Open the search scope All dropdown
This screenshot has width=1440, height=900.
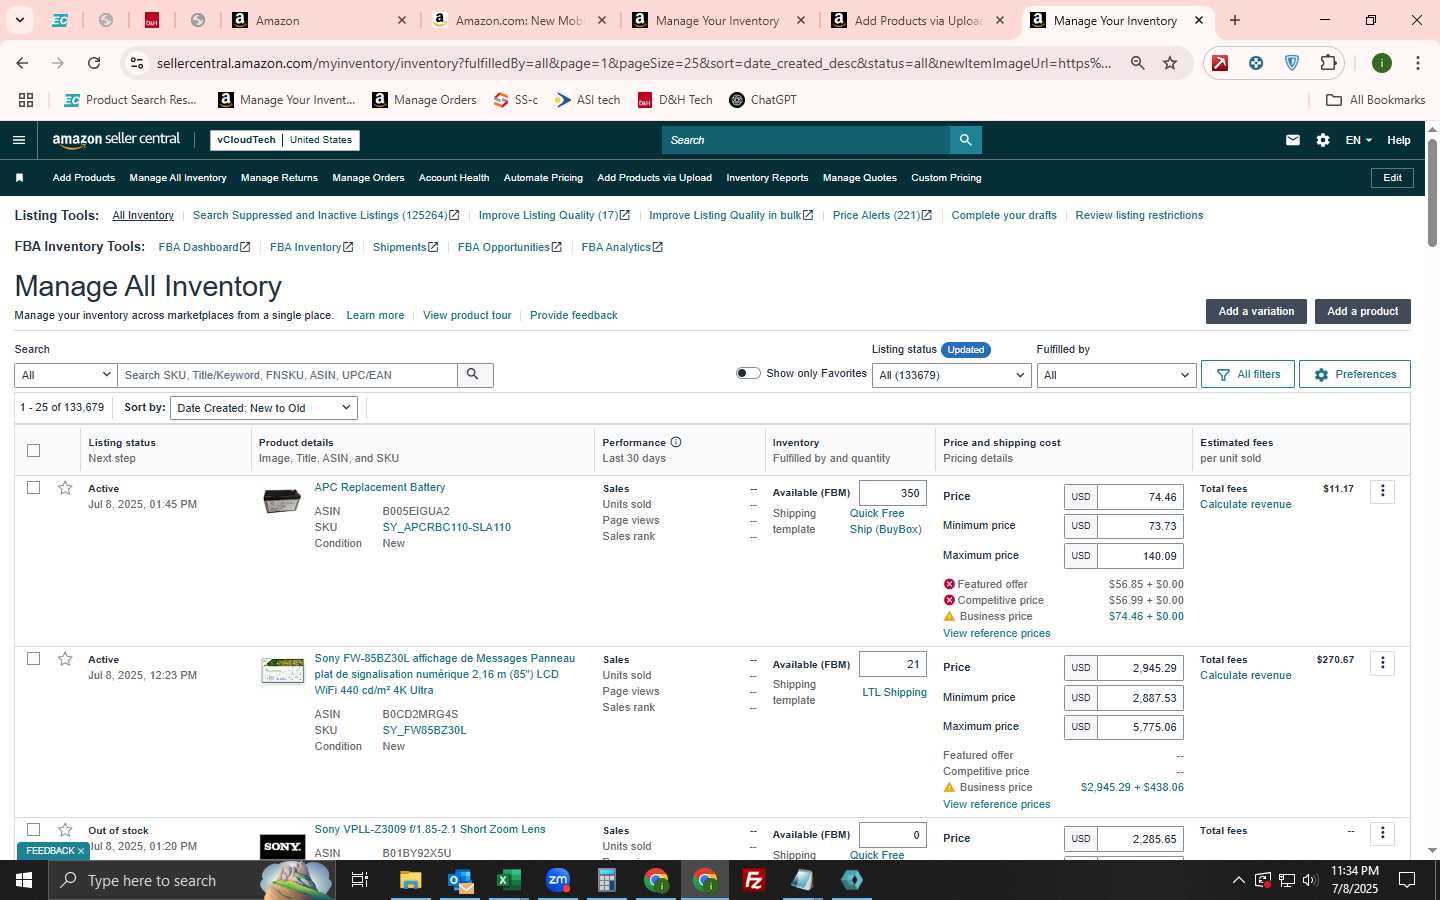66,375
